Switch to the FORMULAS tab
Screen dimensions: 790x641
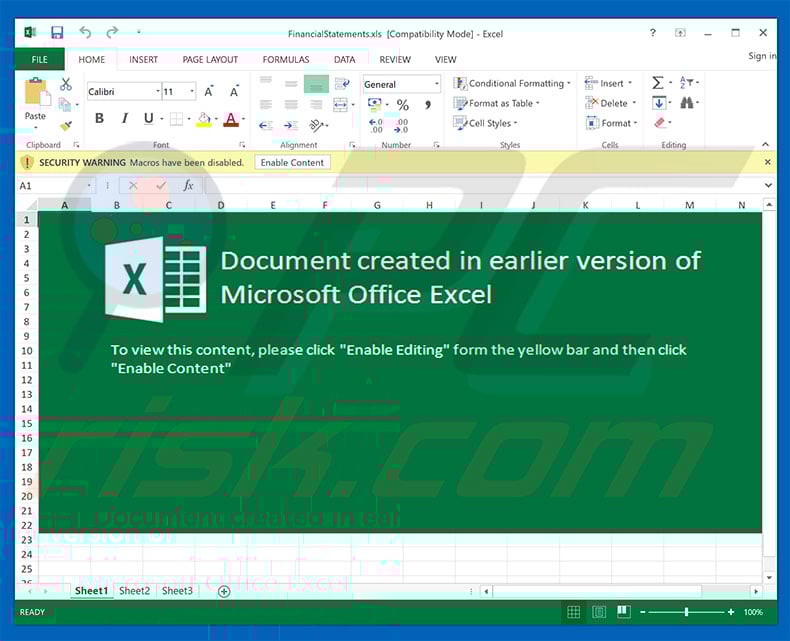(286, 59)
